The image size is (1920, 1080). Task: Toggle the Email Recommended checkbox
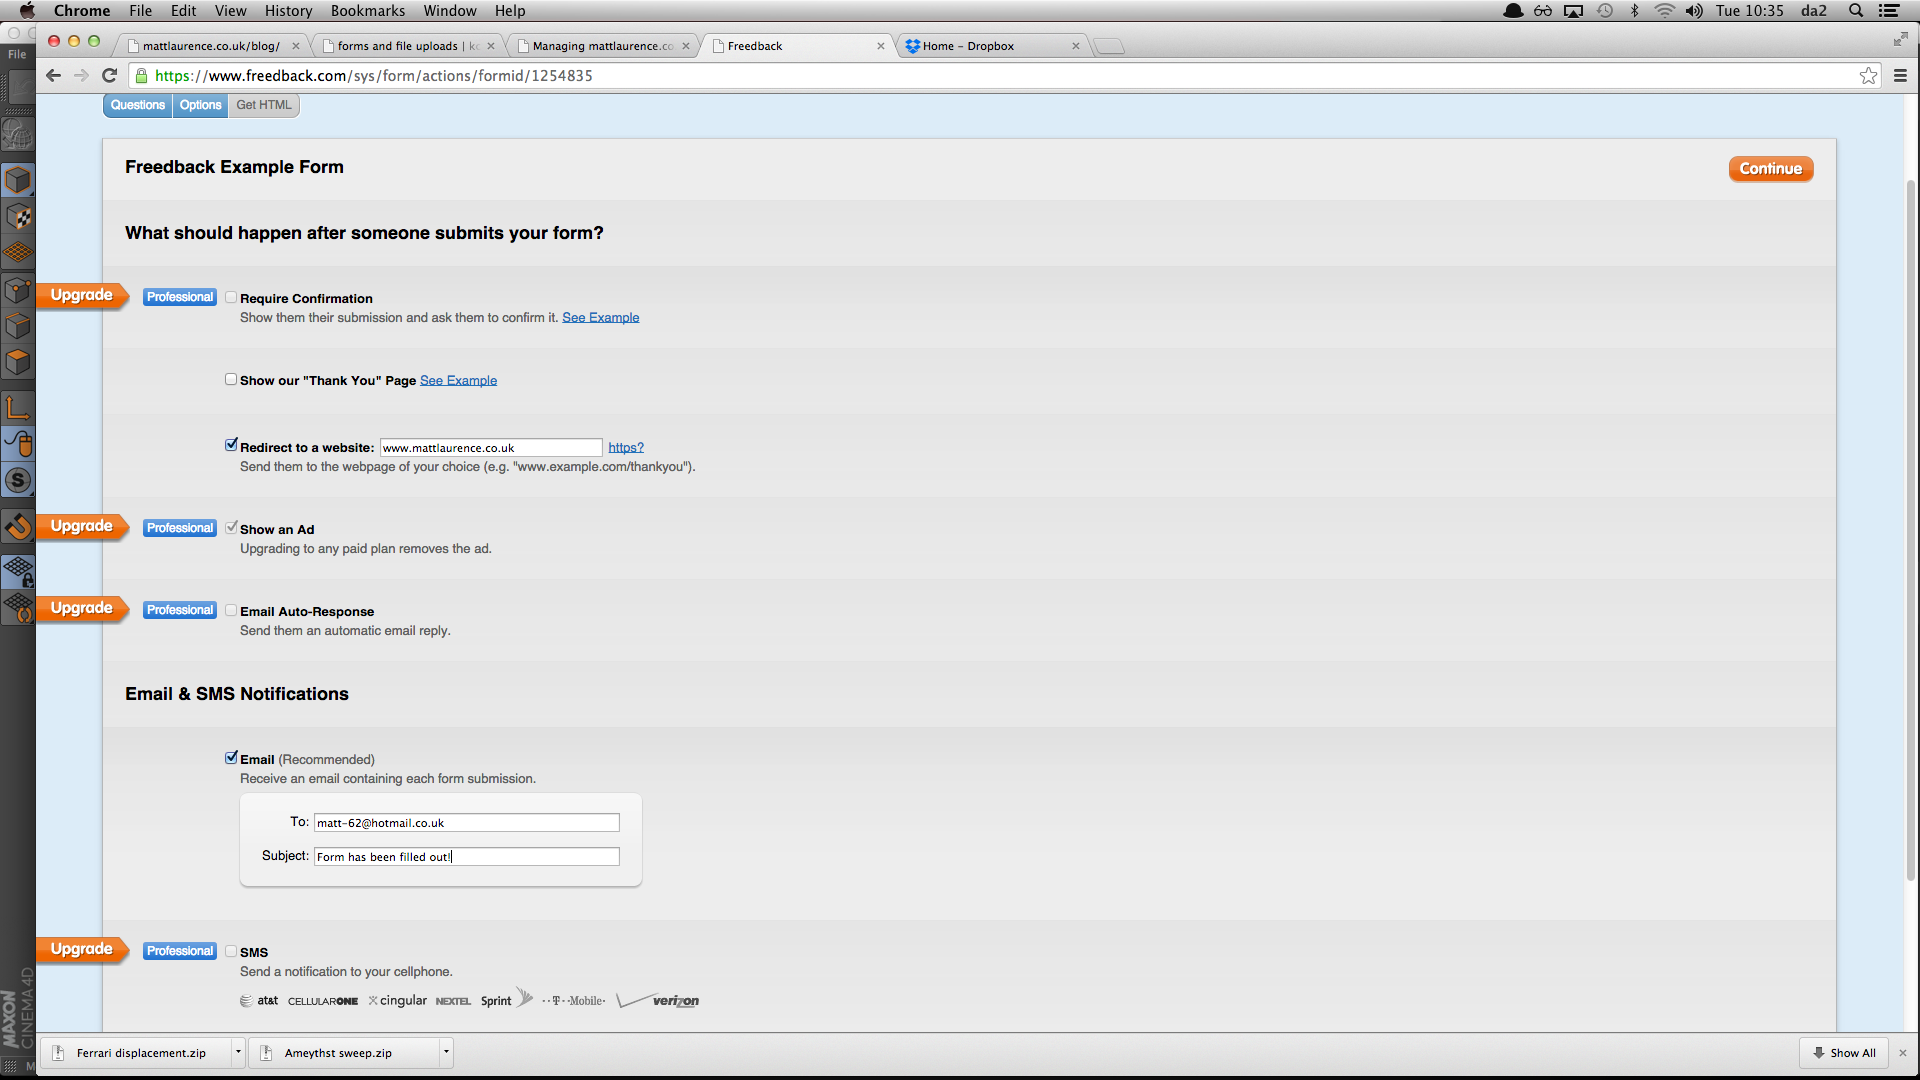[231, 758]
